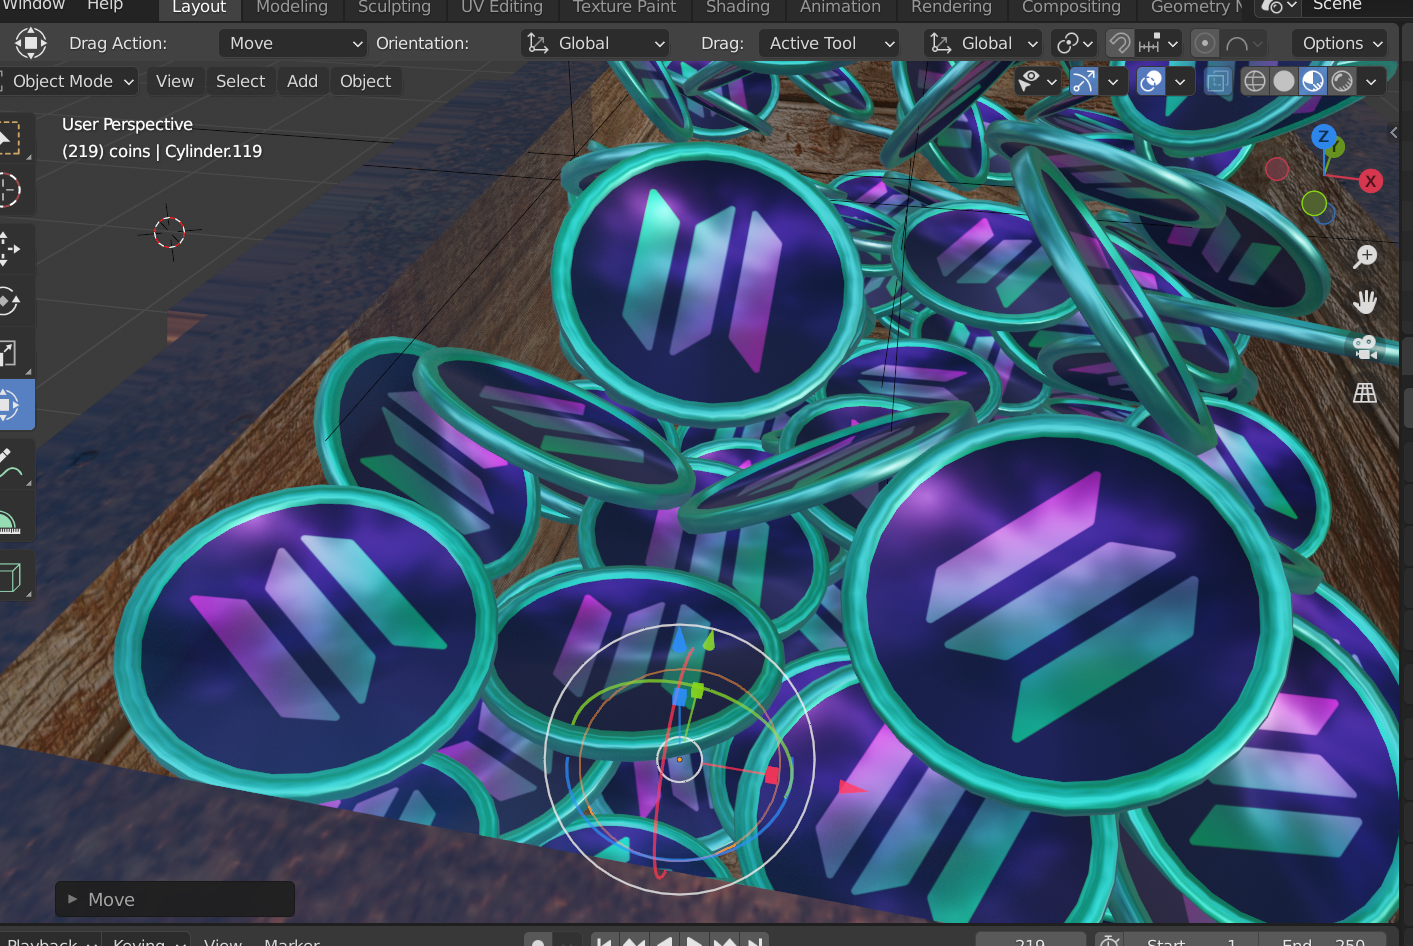Open the Orientation Global dropdown

click(596, 43)
